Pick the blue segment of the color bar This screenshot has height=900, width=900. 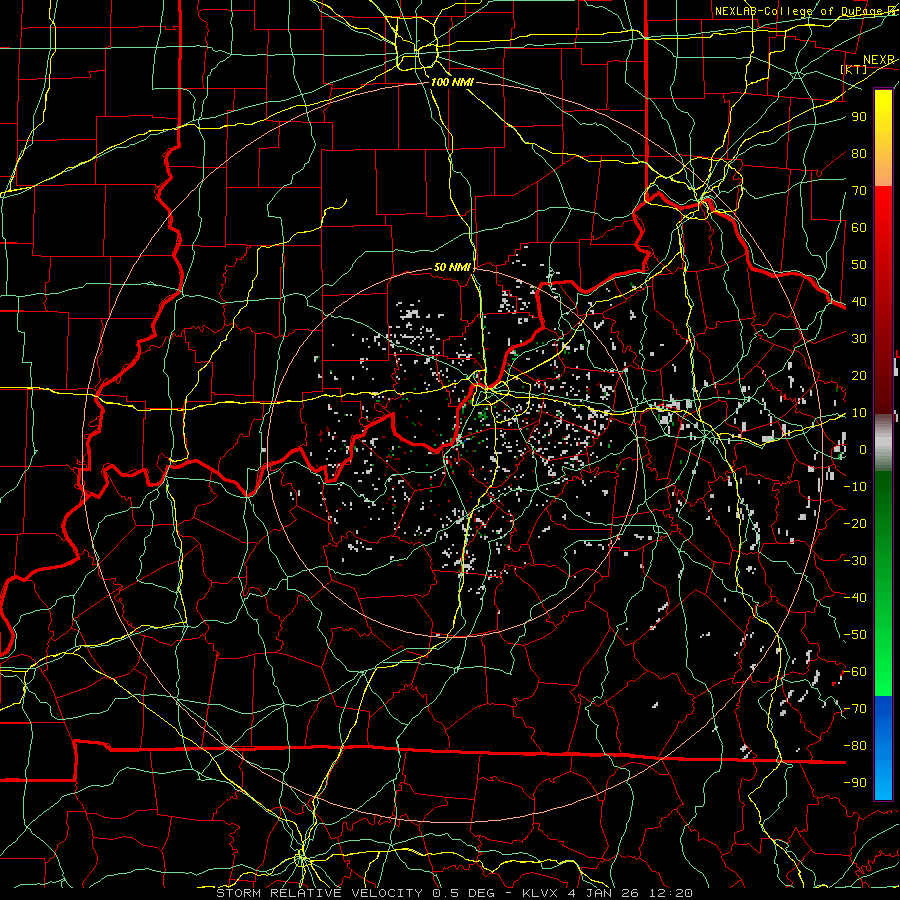coord(883,748)
